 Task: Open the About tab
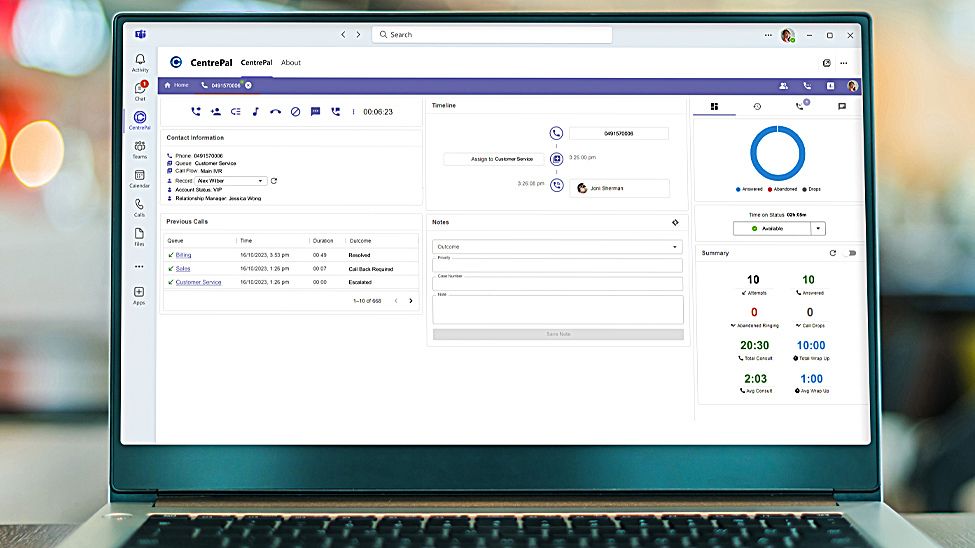290,63
